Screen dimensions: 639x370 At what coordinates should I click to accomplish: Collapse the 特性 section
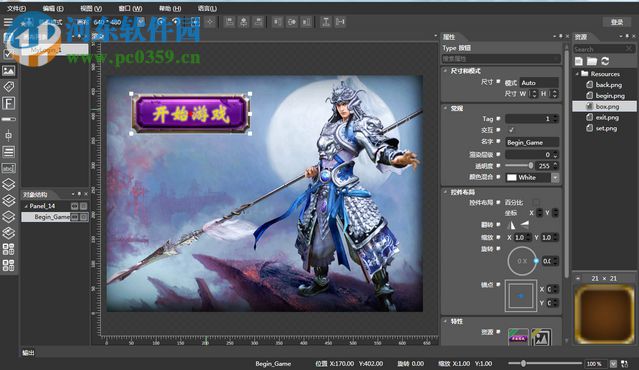[x=445, y=321]
